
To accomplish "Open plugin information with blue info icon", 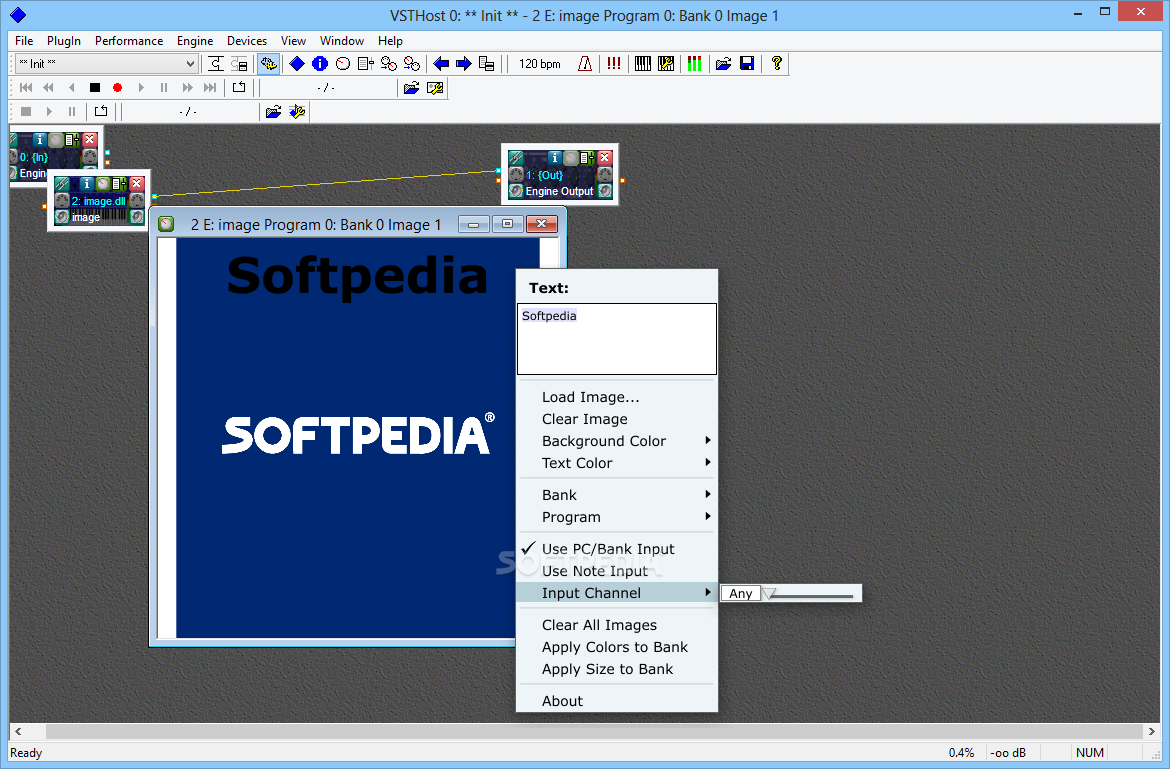I will tap(320, 63).
